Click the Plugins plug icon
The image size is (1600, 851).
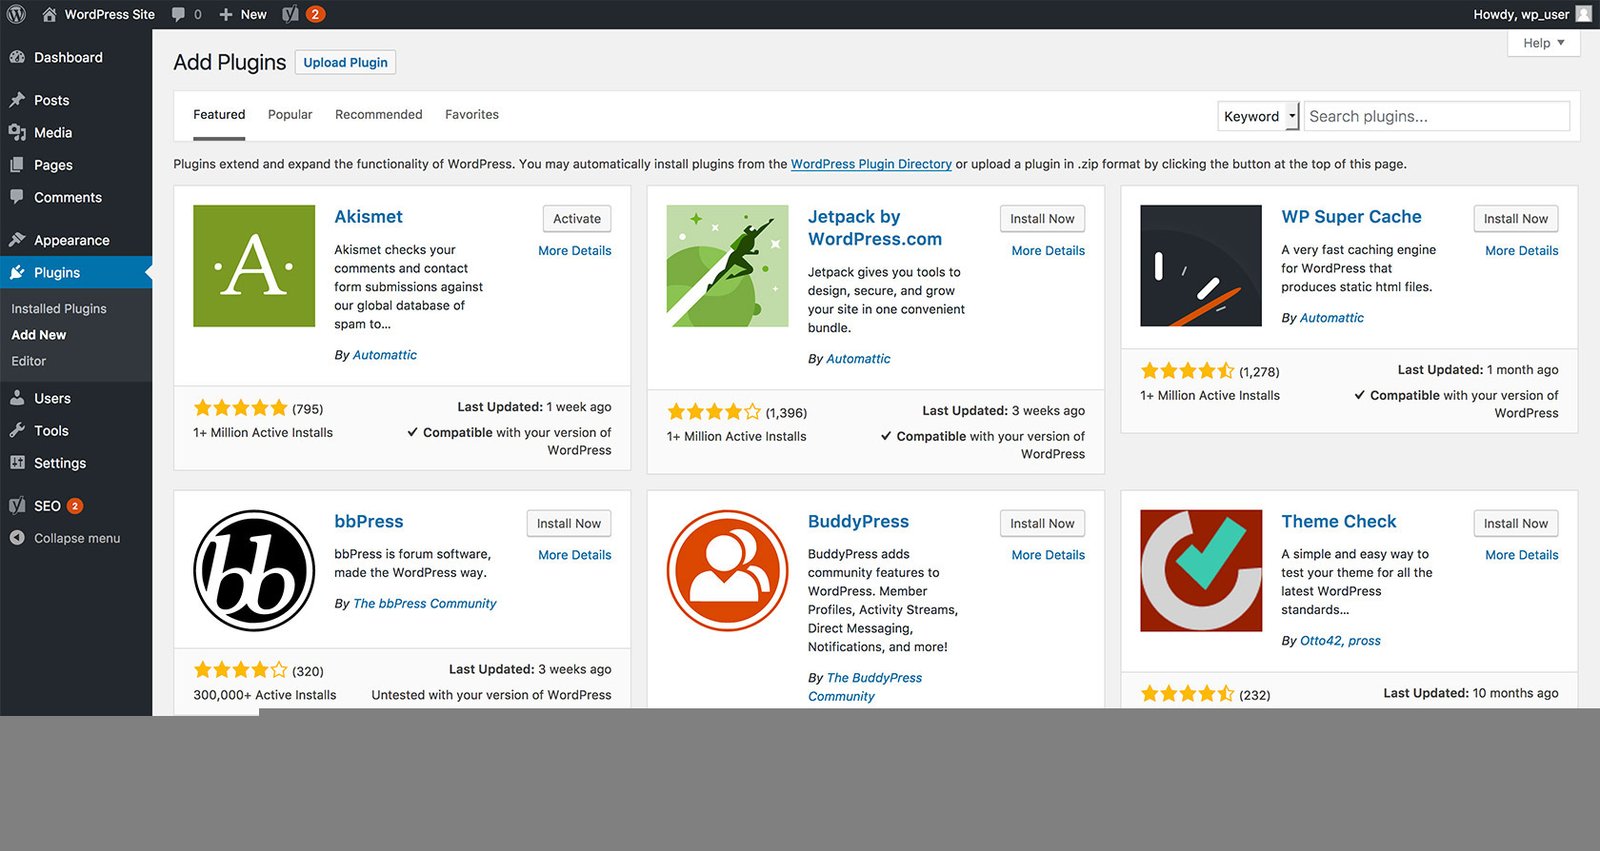point(17,272)
